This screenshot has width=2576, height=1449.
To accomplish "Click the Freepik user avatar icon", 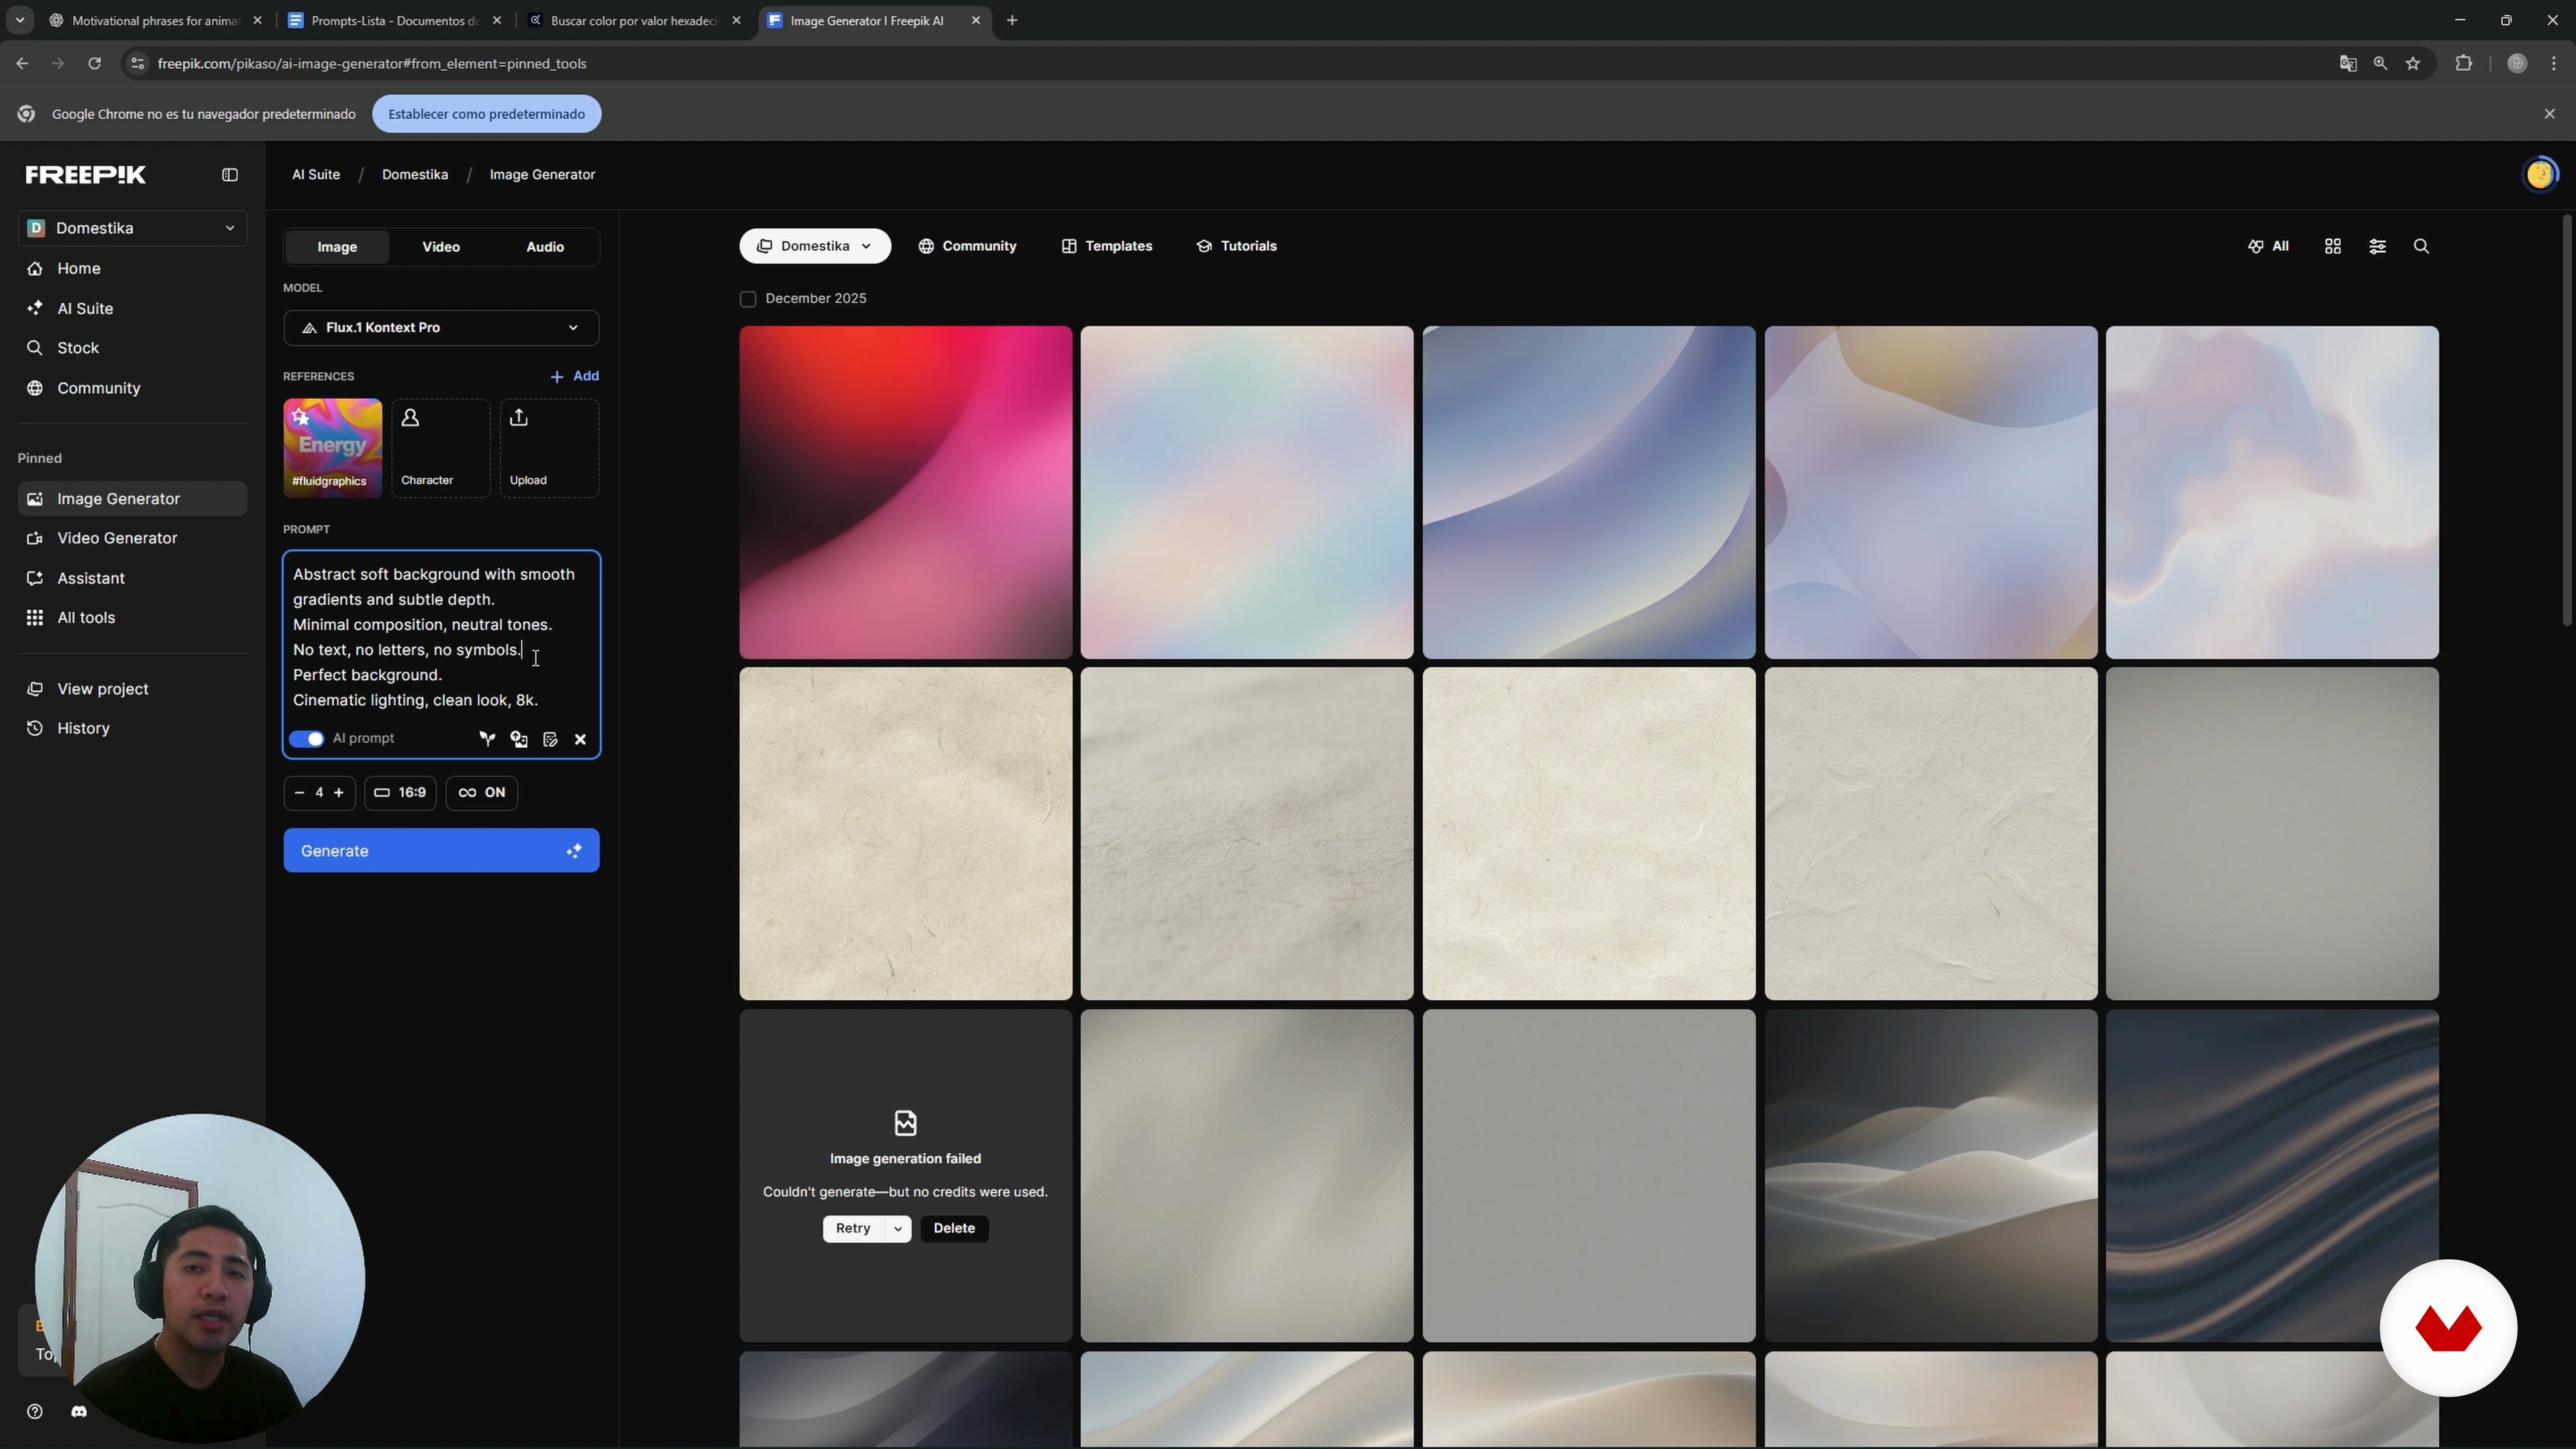I will [x=2541, y=175].
